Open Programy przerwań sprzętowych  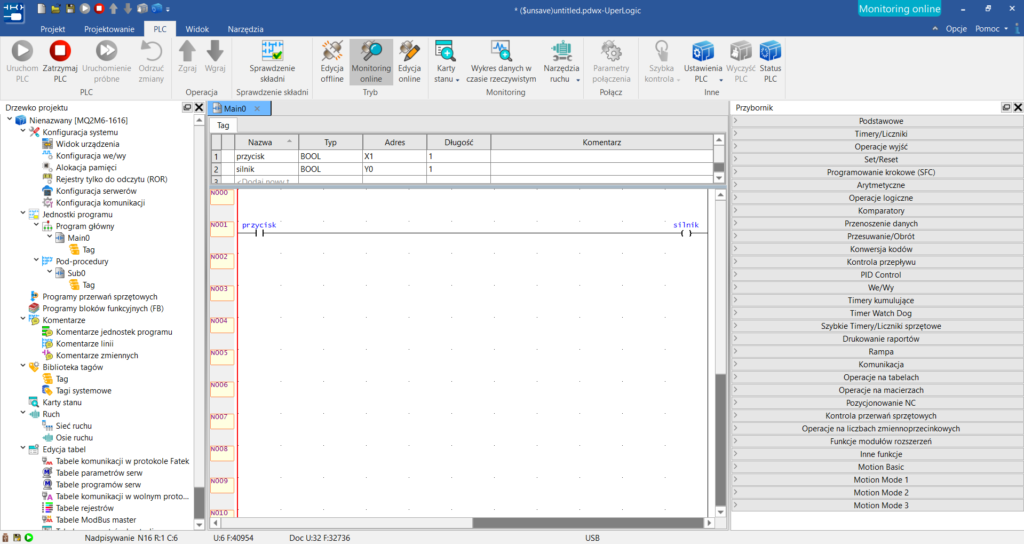(x=100, y=296)
